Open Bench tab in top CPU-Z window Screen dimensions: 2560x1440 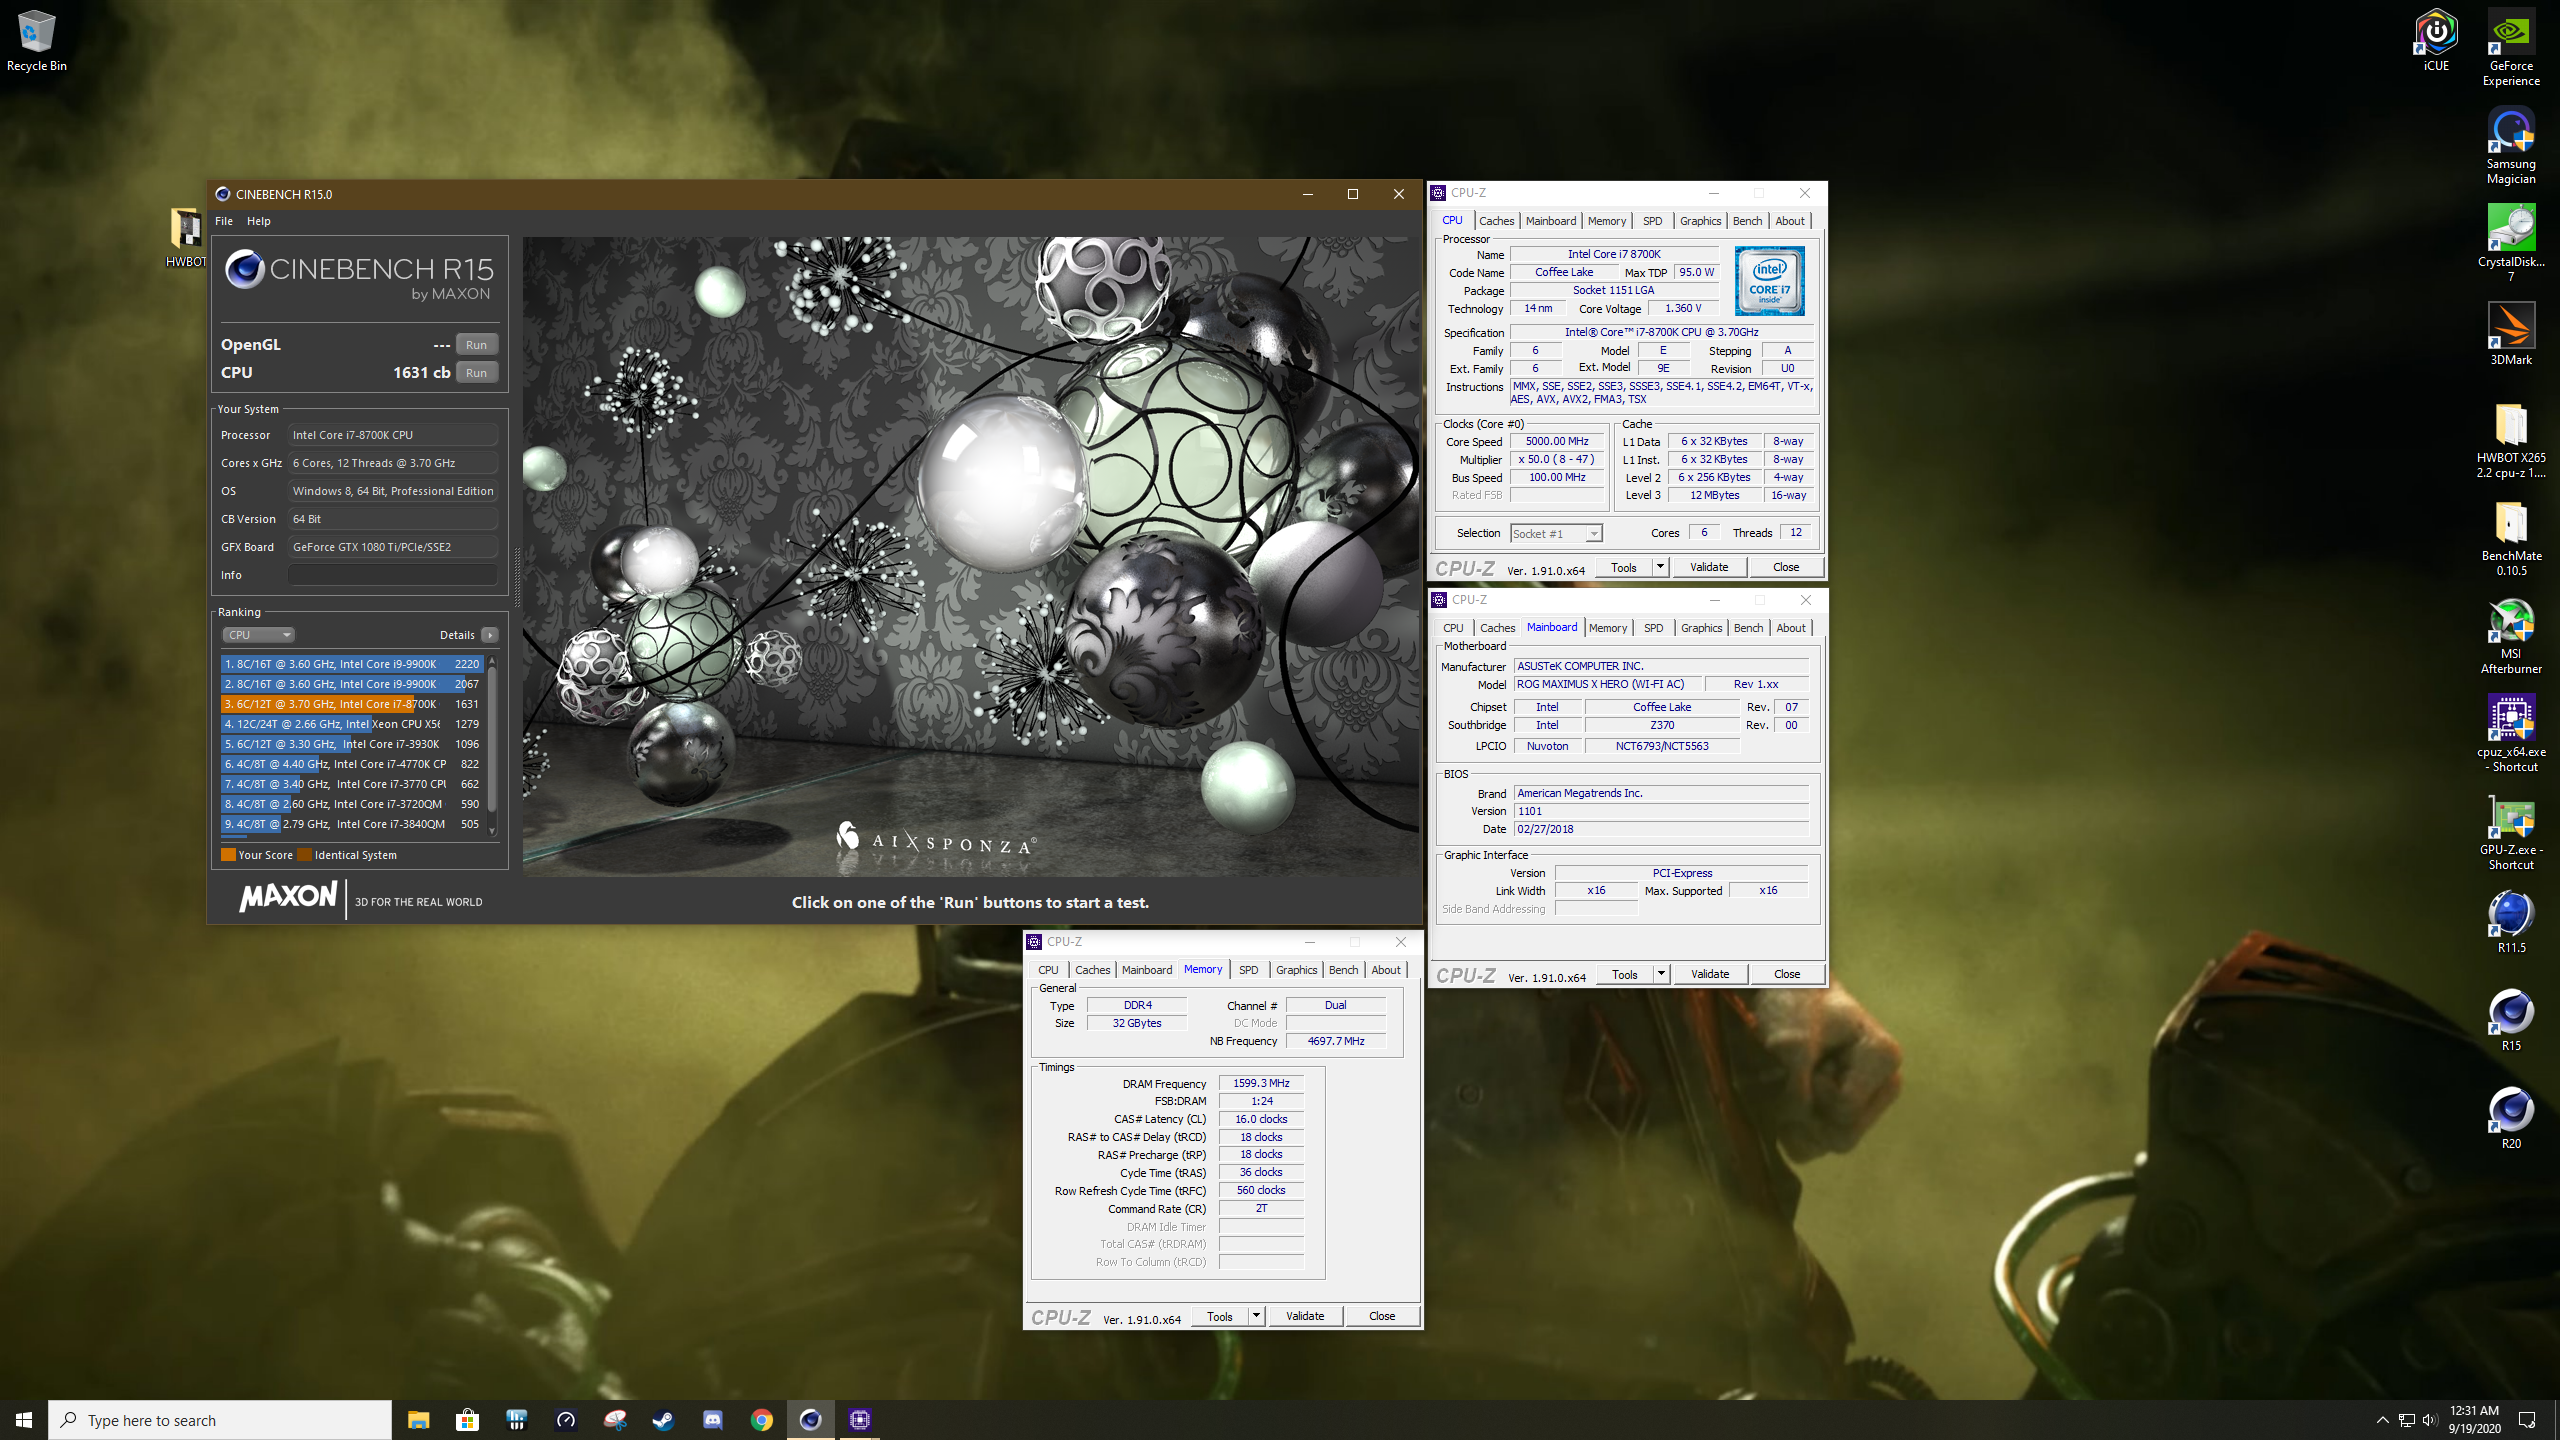[x=1747, y=221]
